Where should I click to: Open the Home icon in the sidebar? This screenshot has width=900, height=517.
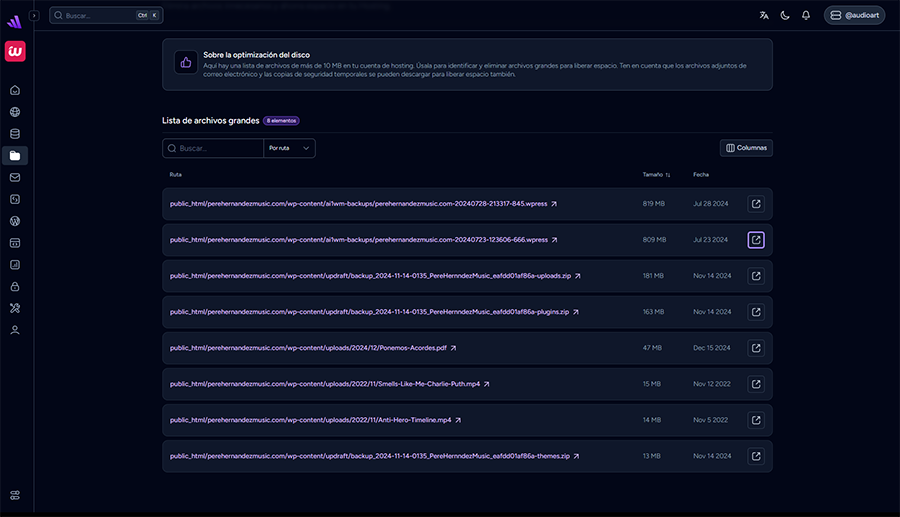click(x=15, y=90)
